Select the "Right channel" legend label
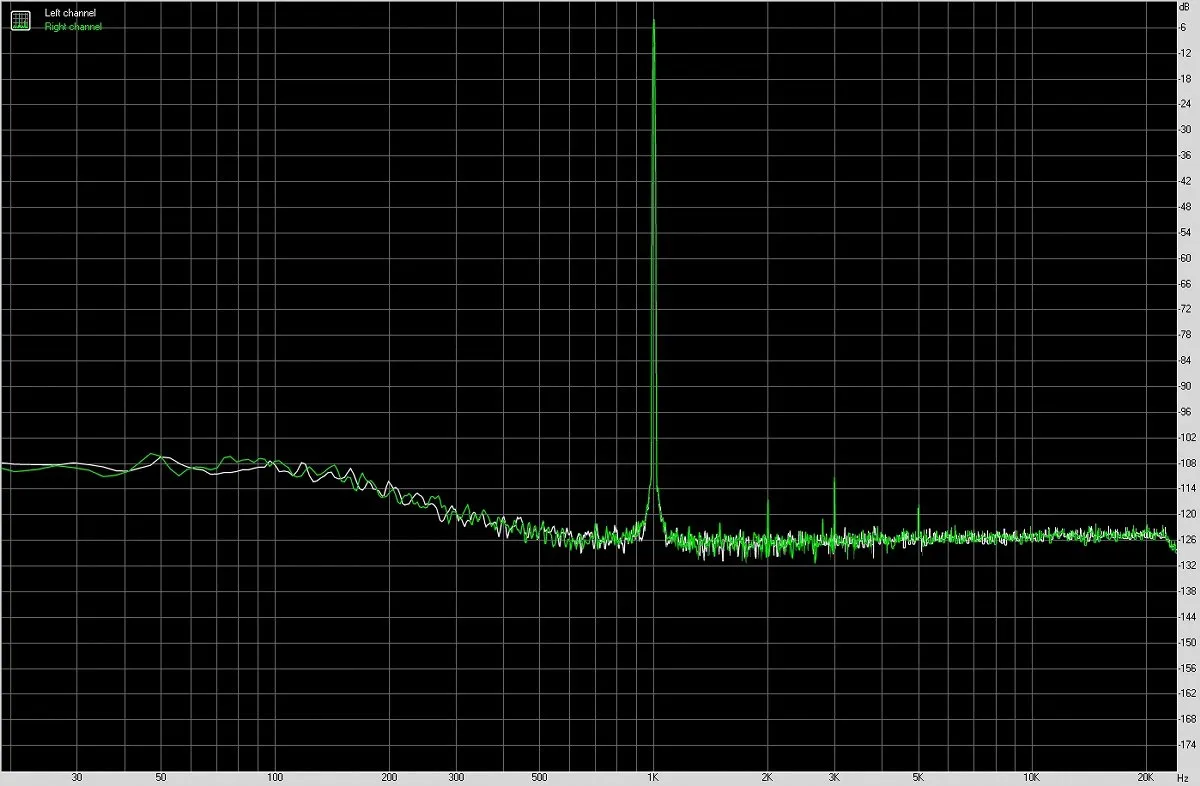Viewport: 1200px width, 786px height. coord(73,27)
